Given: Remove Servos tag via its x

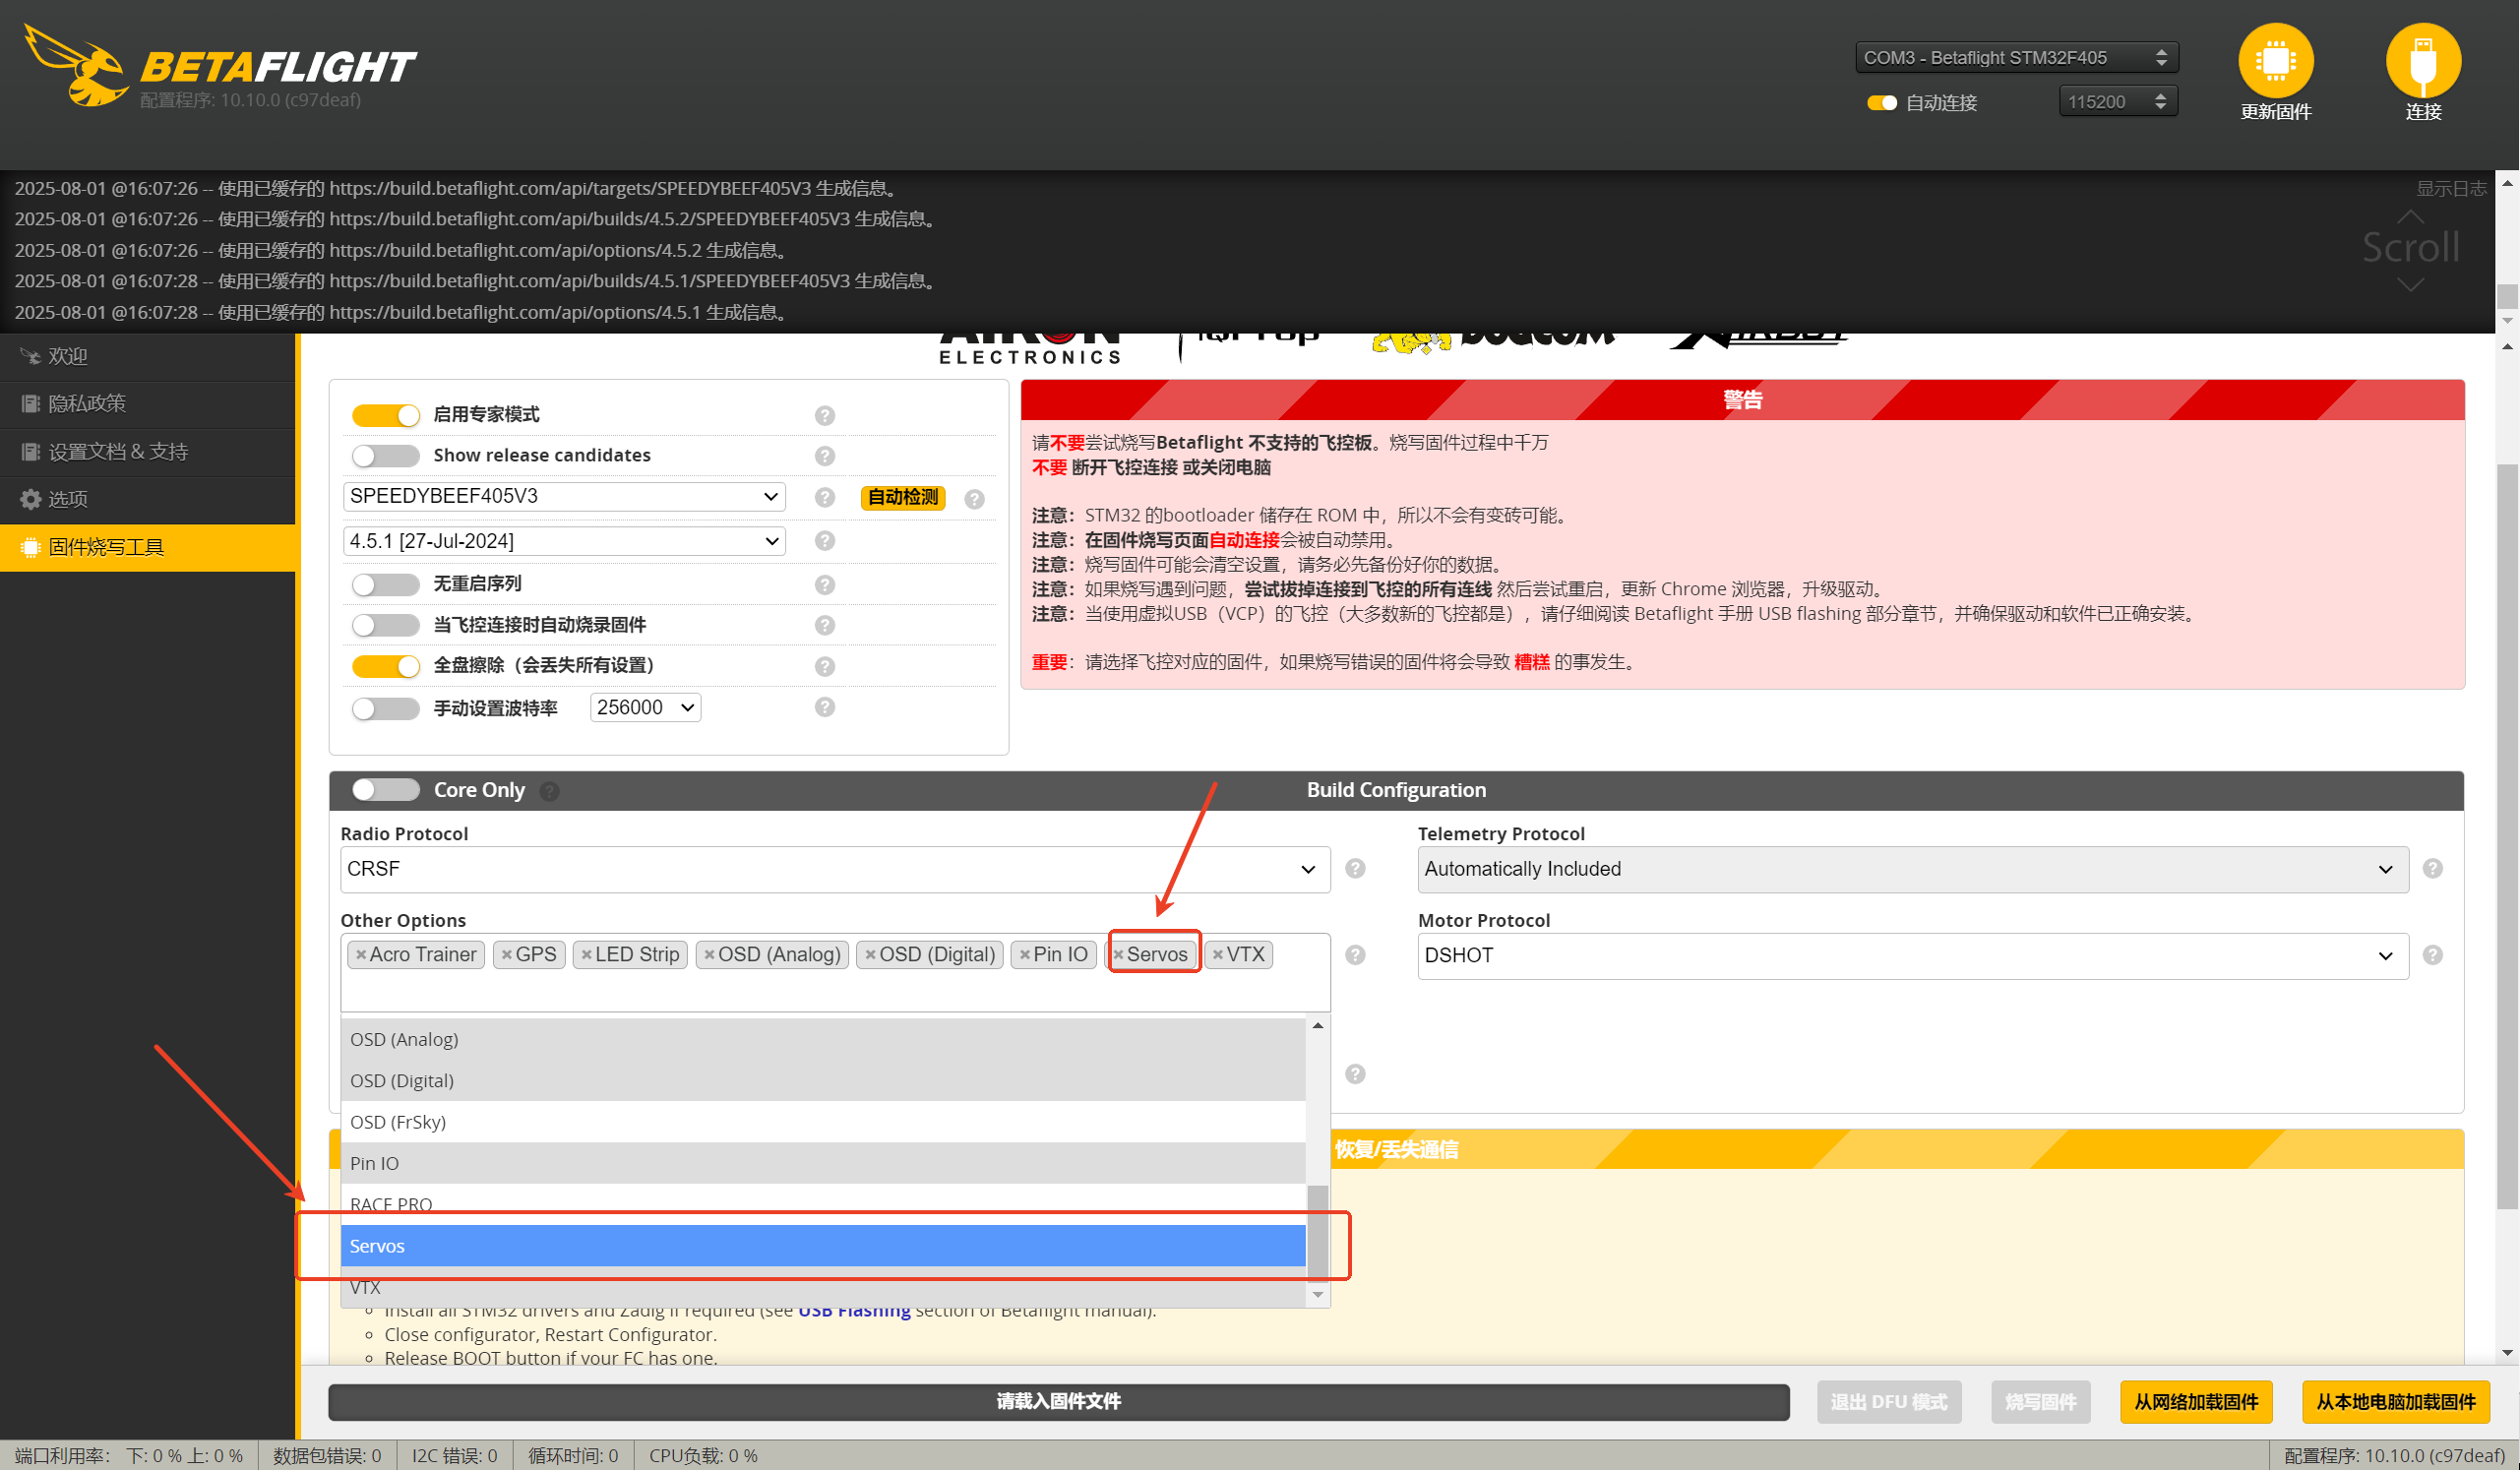Looking at the screenshot, I should [x=1119, y=955].
